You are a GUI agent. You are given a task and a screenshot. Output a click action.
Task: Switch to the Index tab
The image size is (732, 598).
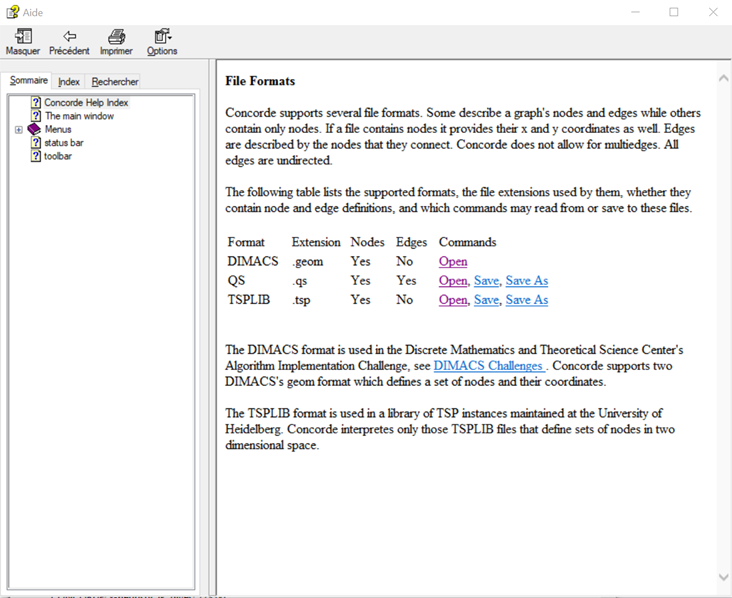tap(69, 82)
